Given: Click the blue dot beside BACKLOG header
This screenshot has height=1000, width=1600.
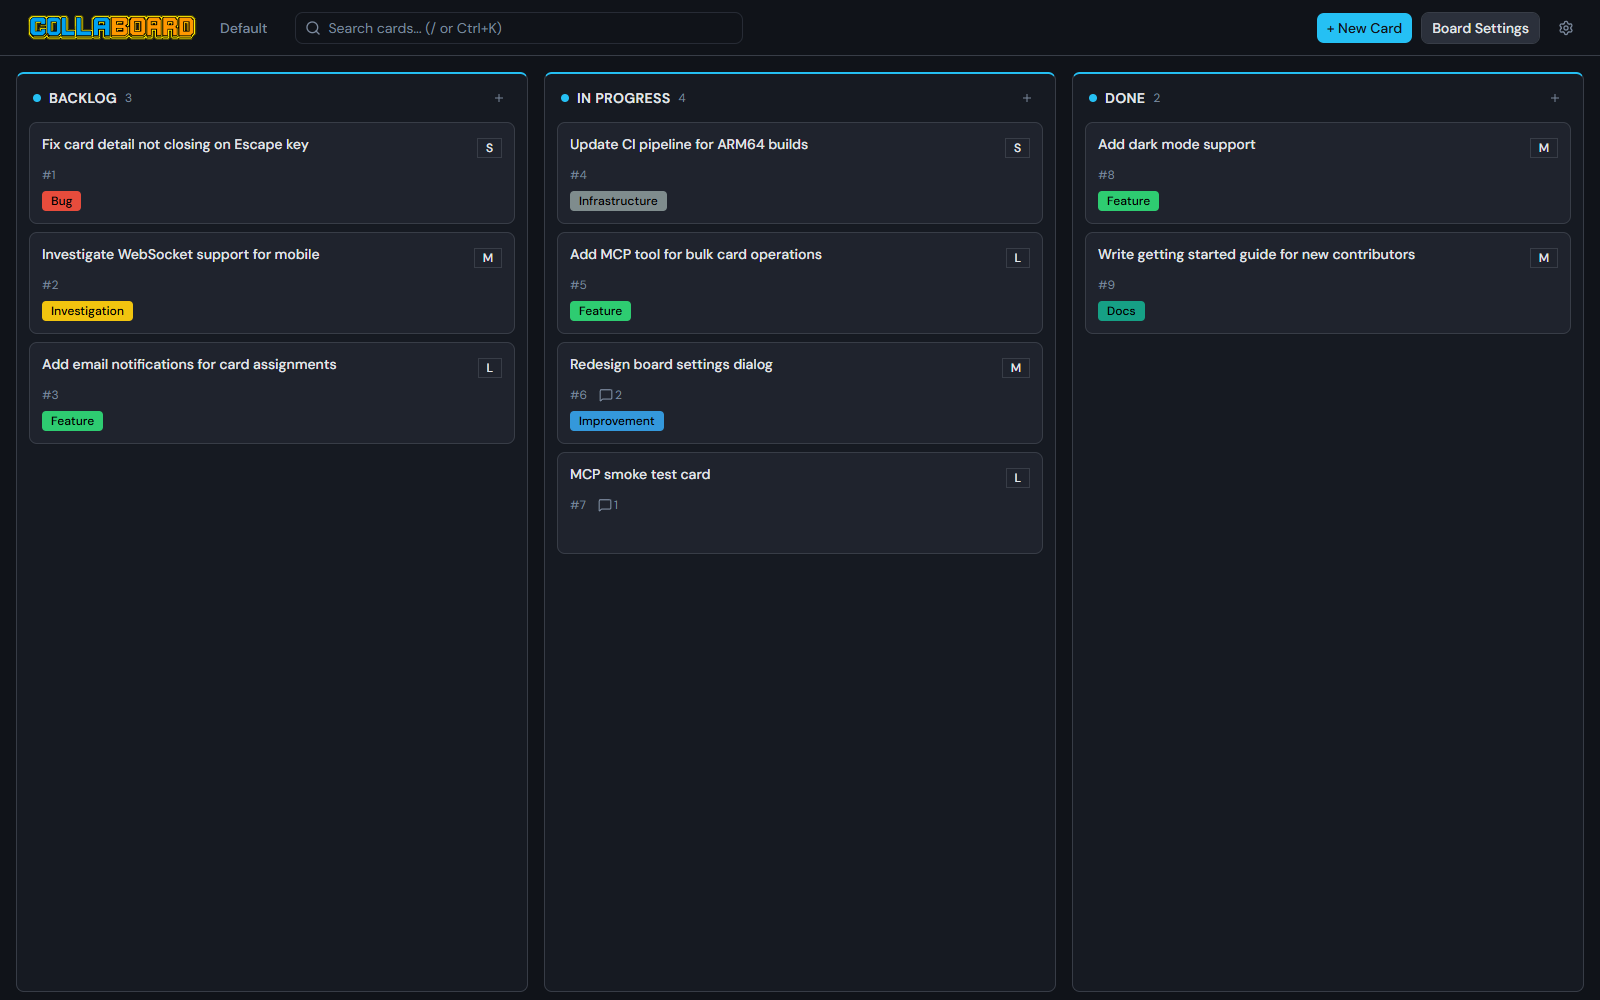Looking at the screenshot, I should click(x=37, y=98).
